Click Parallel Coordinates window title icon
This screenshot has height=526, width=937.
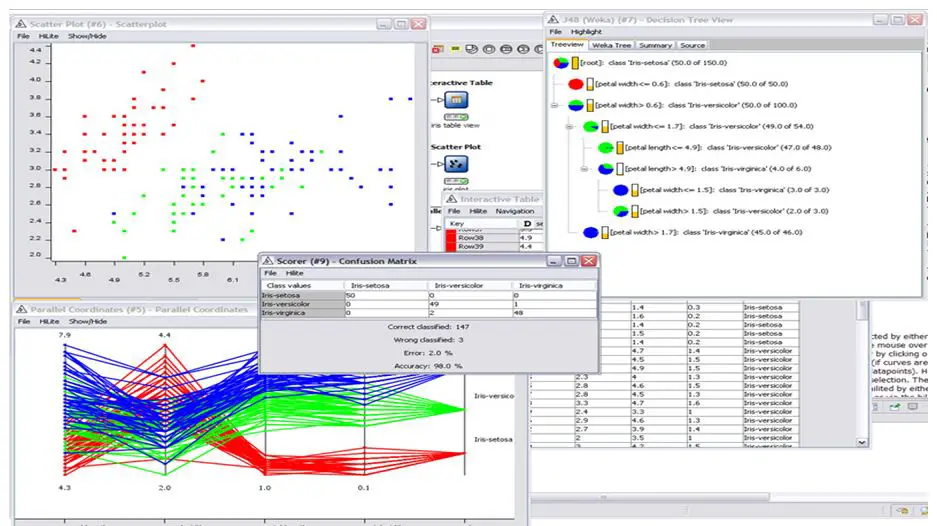click(22, 309)
